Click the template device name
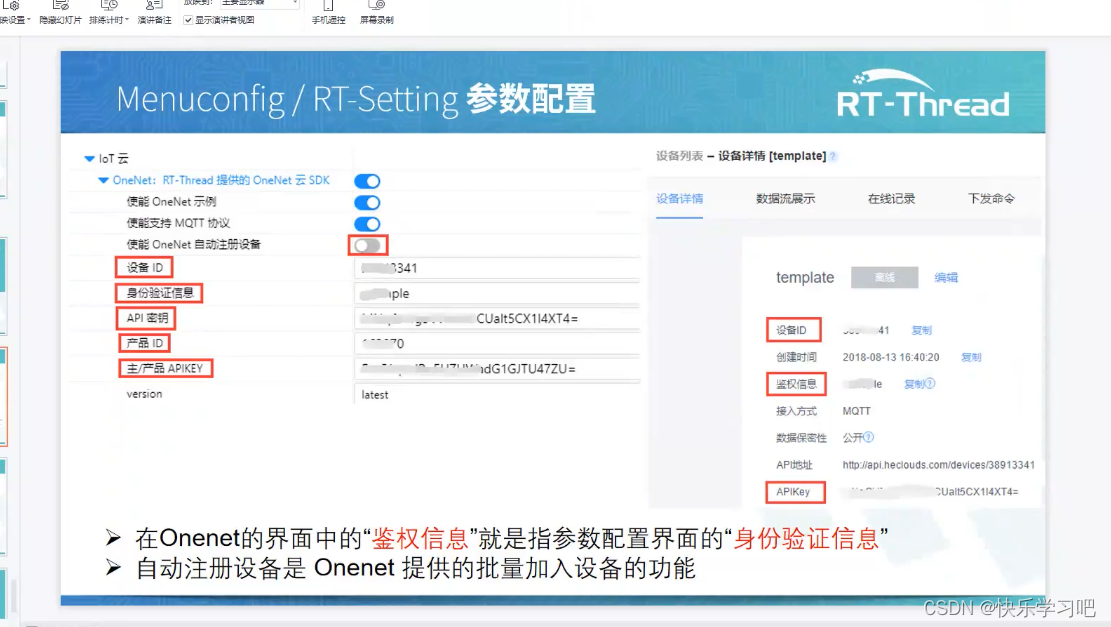 pyautogui.click(x=805, y=278)
